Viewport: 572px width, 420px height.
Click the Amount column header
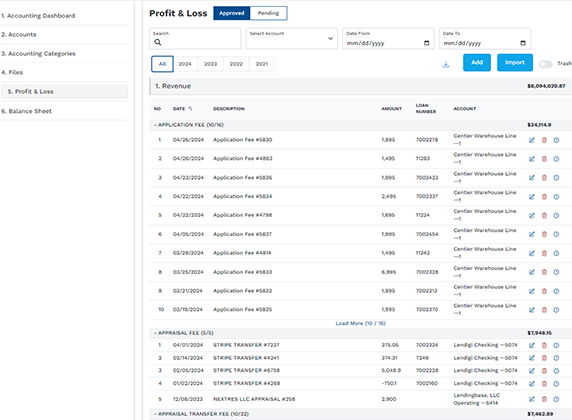tap(391, 109)
